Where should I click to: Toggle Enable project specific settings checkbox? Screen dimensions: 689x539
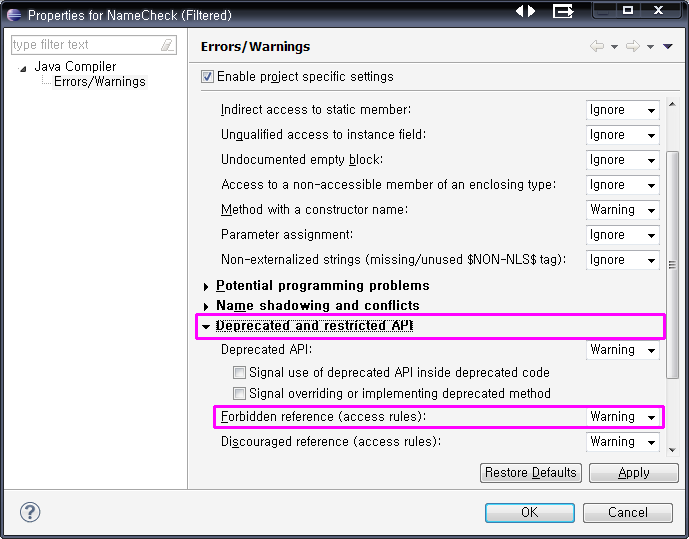click(207, 76)
